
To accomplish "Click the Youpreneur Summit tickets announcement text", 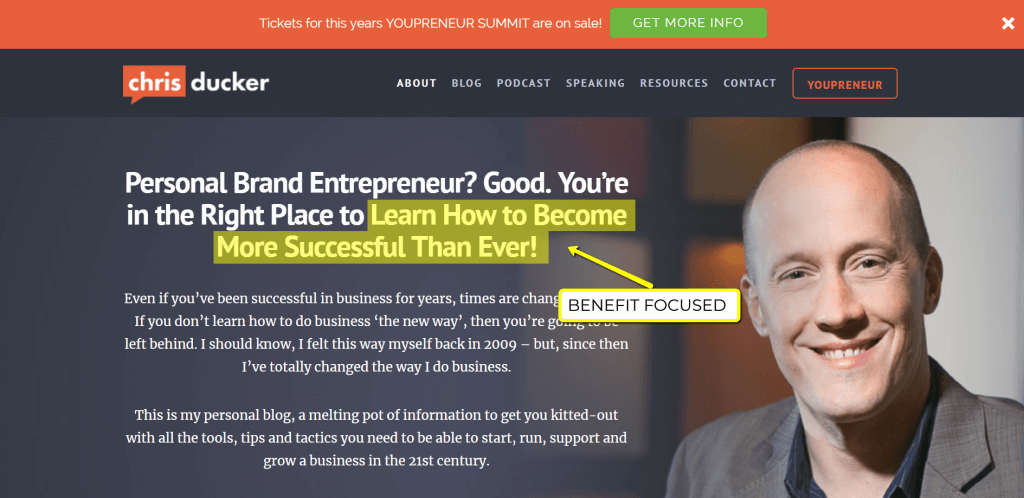I will 430,23.
